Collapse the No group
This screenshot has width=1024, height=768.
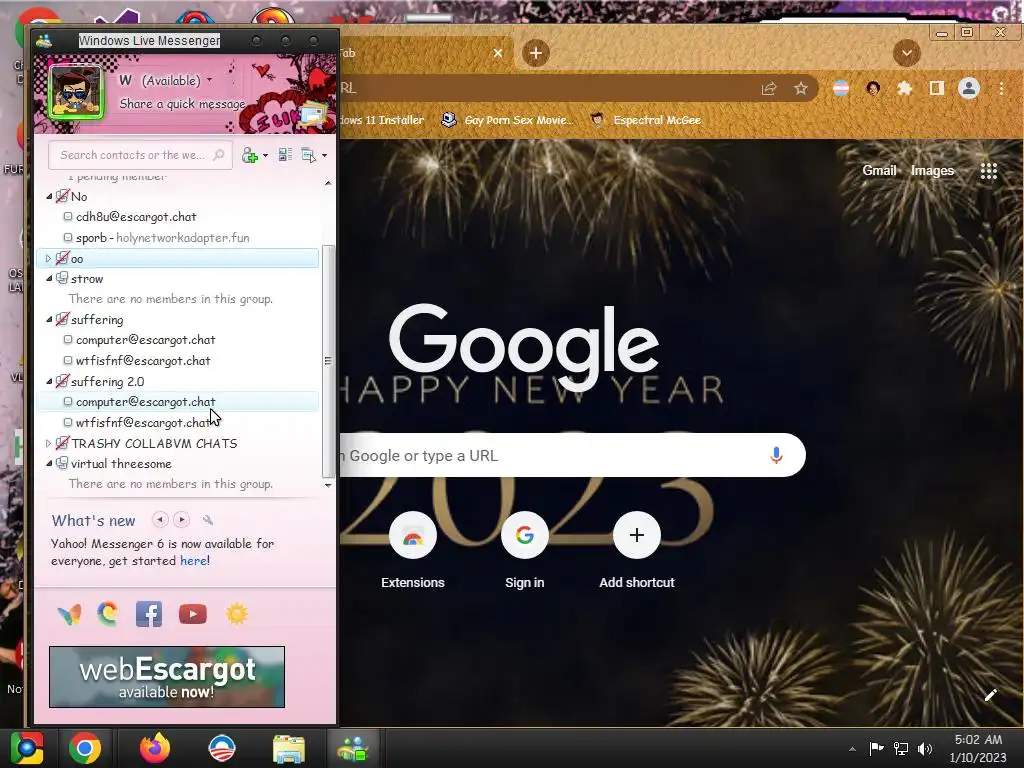tap(49, 196)
